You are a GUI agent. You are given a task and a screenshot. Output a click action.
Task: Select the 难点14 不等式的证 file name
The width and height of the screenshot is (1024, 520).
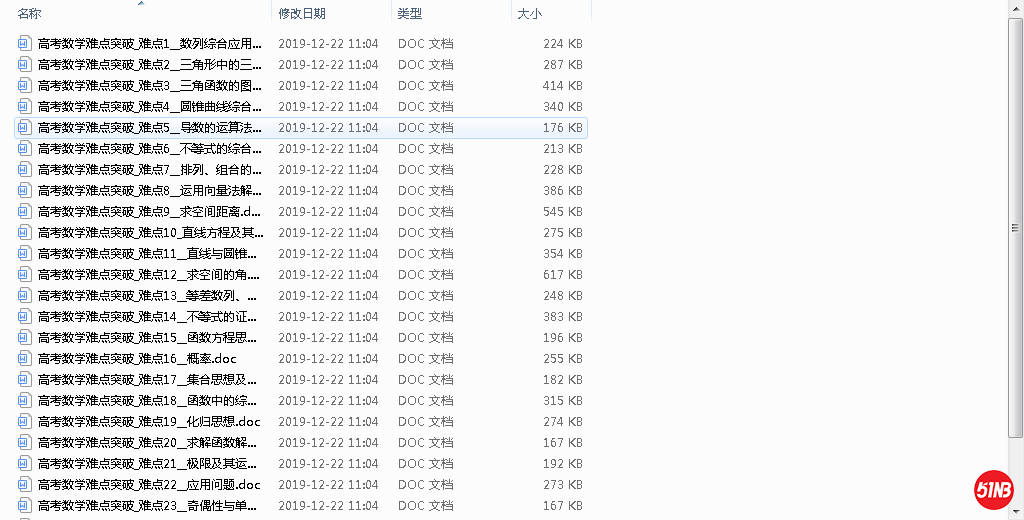(x=150, y=317)
